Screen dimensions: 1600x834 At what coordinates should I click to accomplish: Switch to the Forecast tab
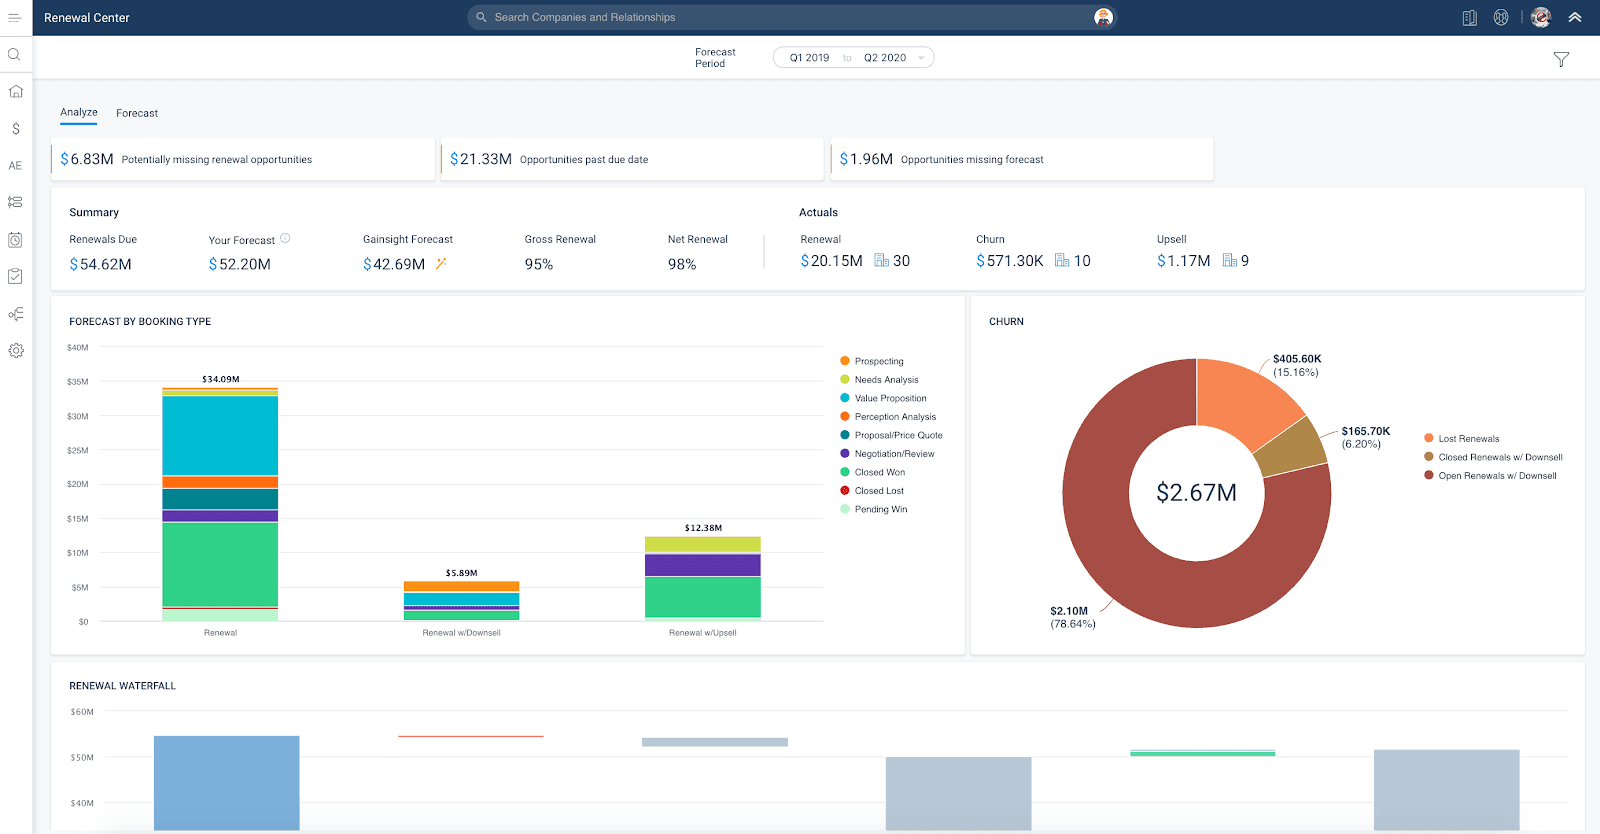137,113
